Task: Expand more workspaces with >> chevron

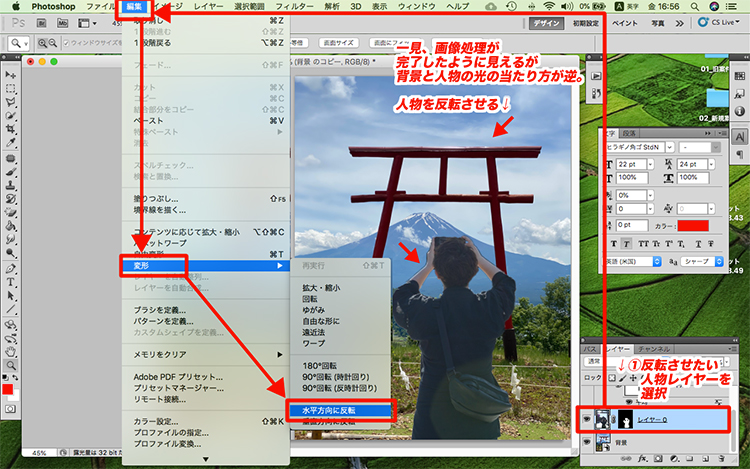Action: [679, 23]
